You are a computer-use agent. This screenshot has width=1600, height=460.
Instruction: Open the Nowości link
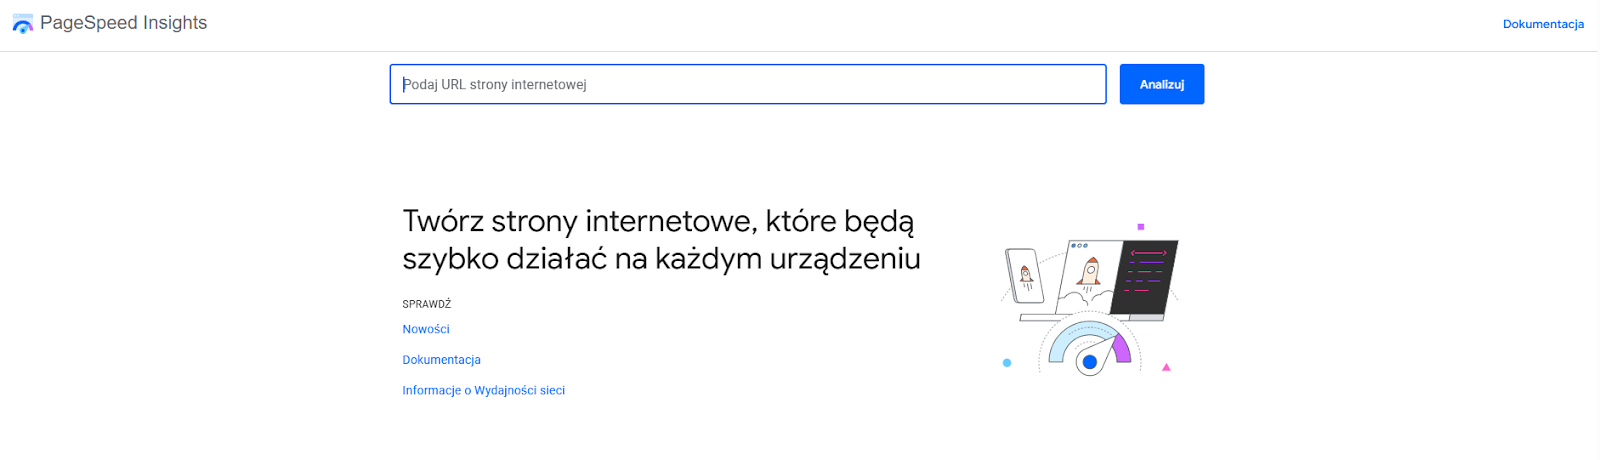click(425, 329)
